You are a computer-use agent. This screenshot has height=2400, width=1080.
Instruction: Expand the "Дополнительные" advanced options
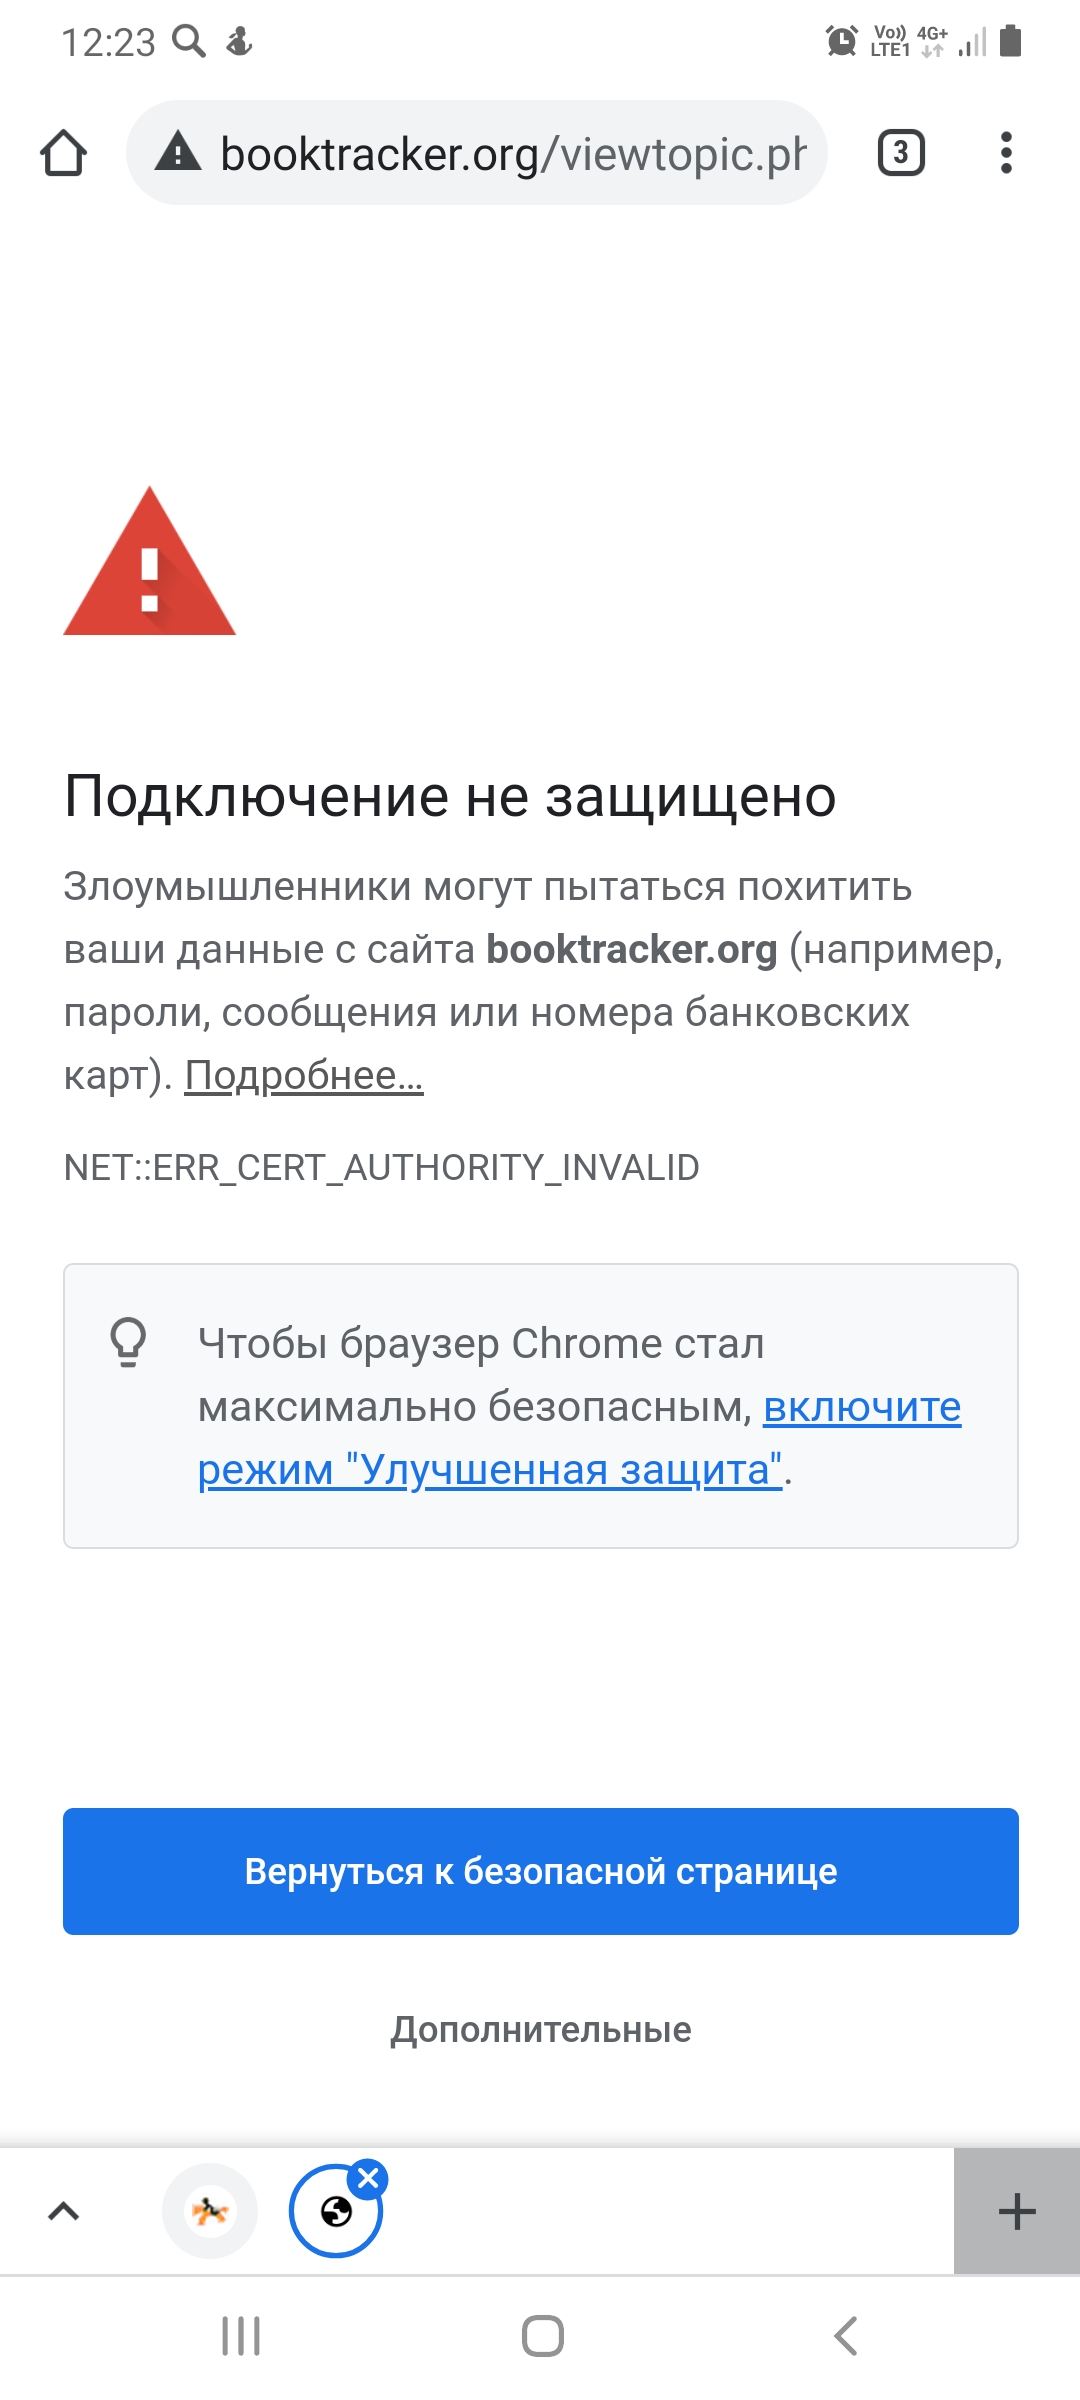tap(540, 2030)
